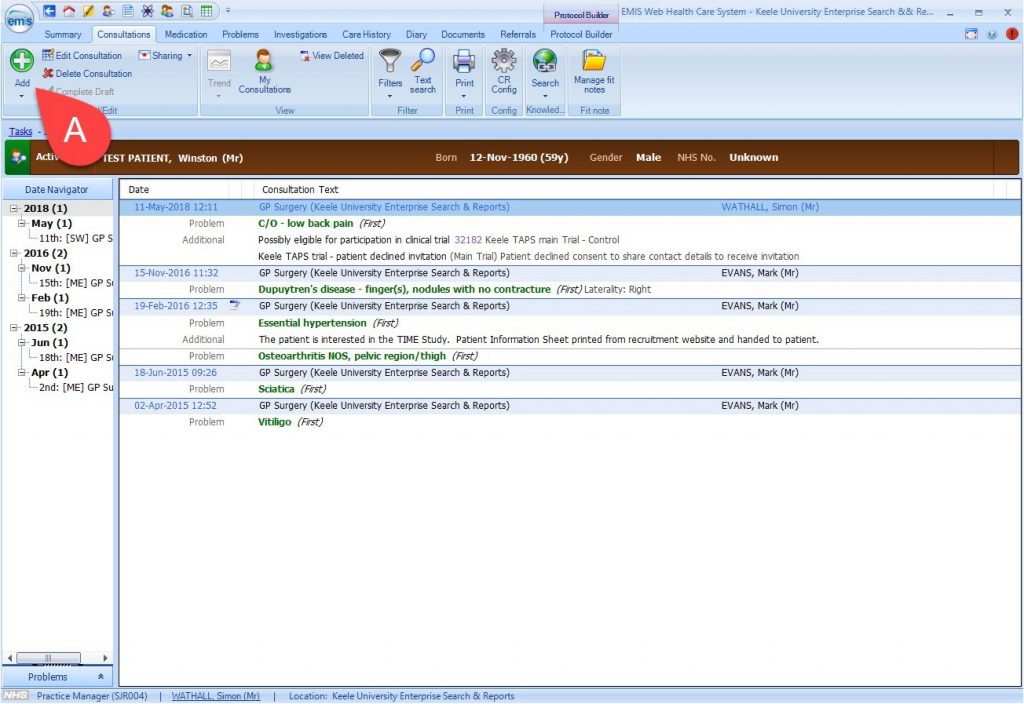This screenshot has width=1024, height=704.
Task: Collapse the May (1) tree node
Action: tap(22, 223)
